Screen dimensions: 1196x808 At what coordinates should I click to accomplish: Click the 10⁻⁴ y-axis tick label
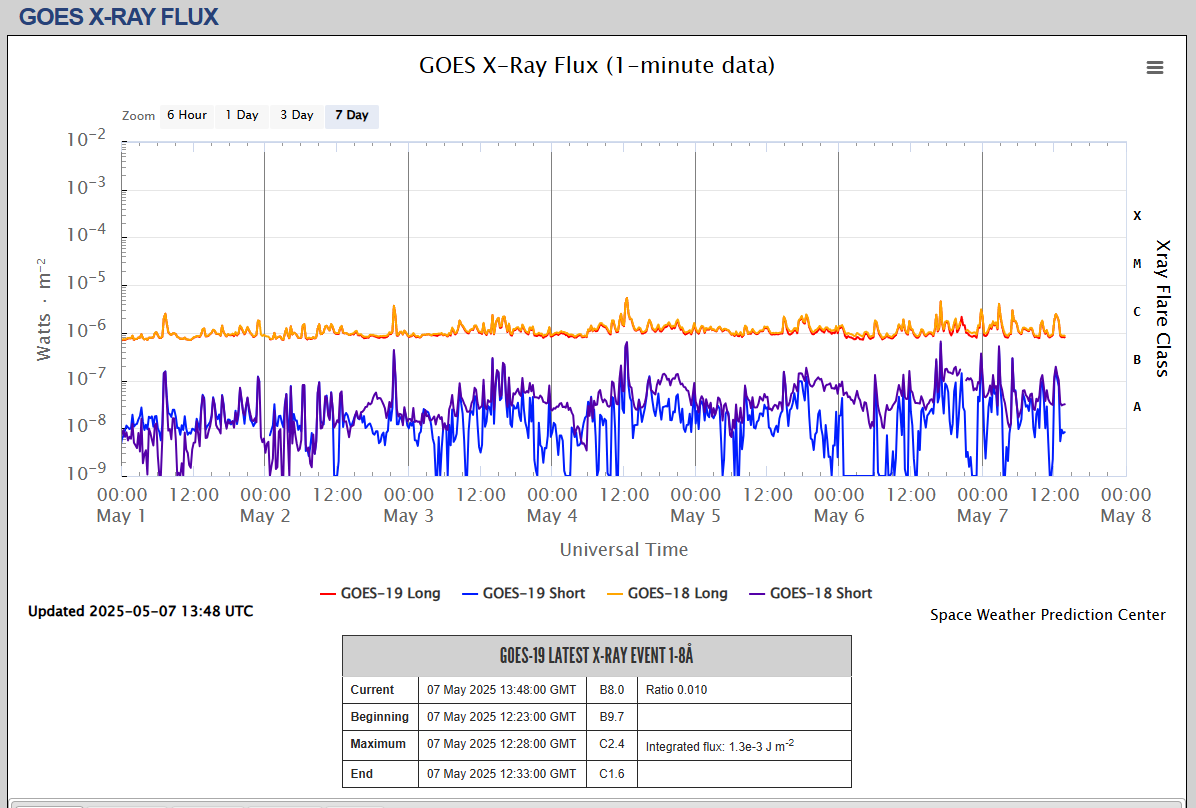tap(86, 234)
